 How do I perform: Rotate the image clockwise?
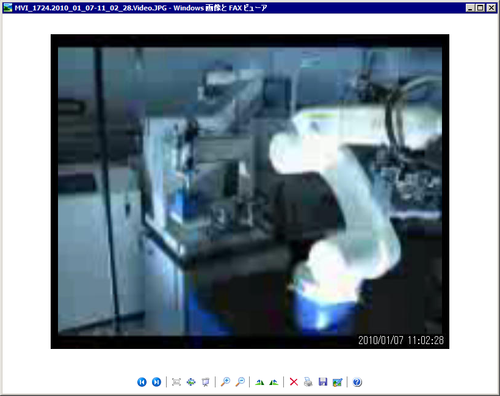(259, 382)
